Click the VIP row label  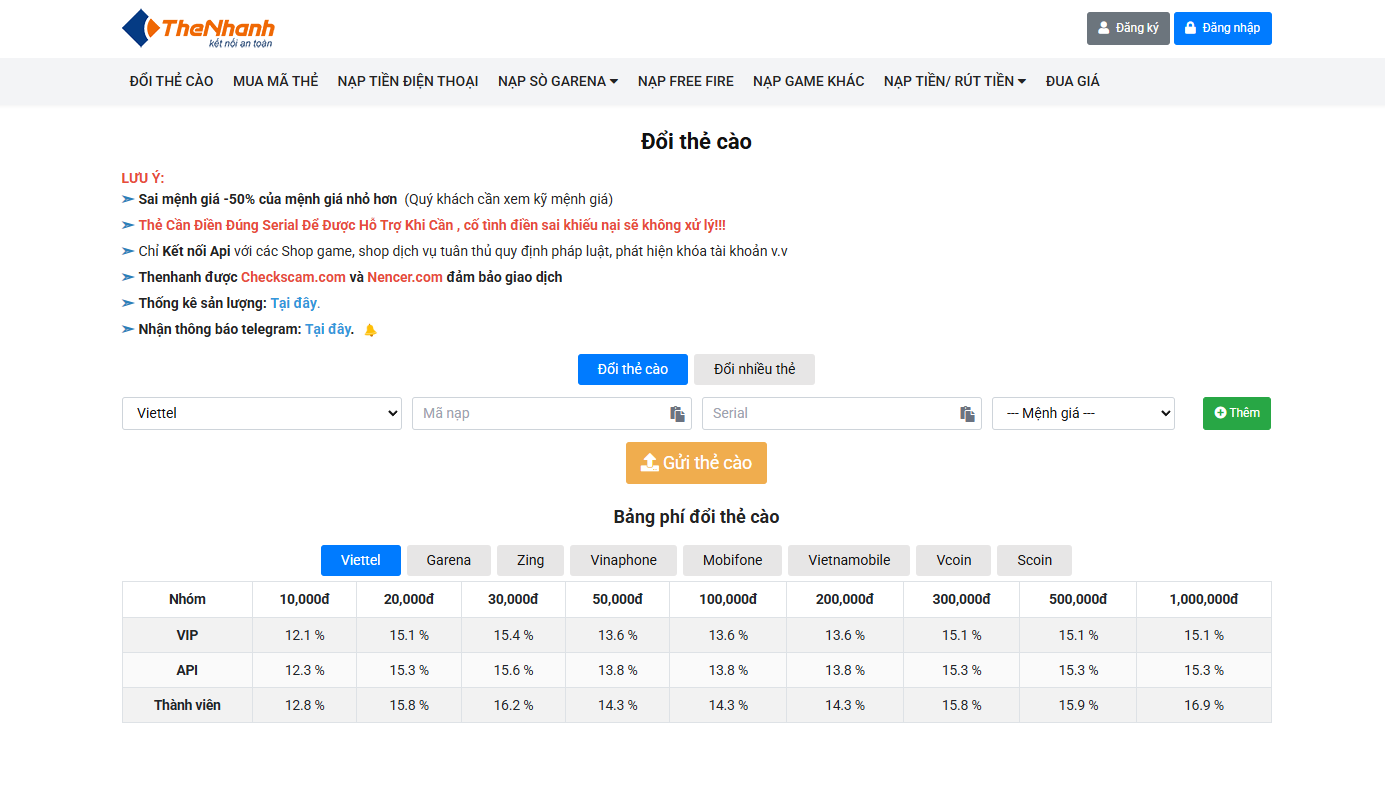point(187,635)
